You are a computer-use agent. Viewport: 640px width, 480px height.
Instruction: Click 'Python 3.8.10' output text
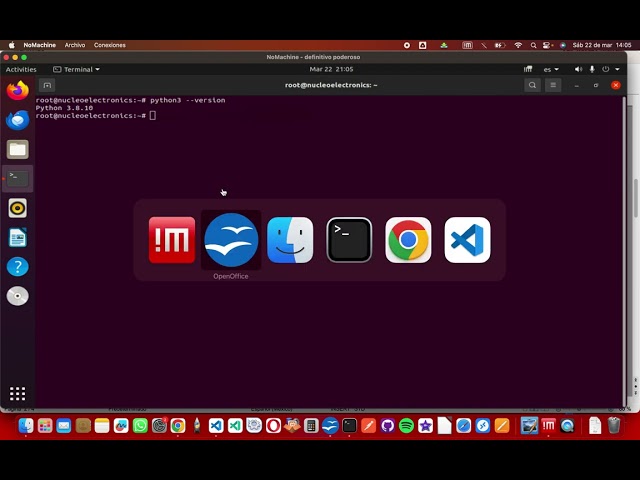[64, 108]
